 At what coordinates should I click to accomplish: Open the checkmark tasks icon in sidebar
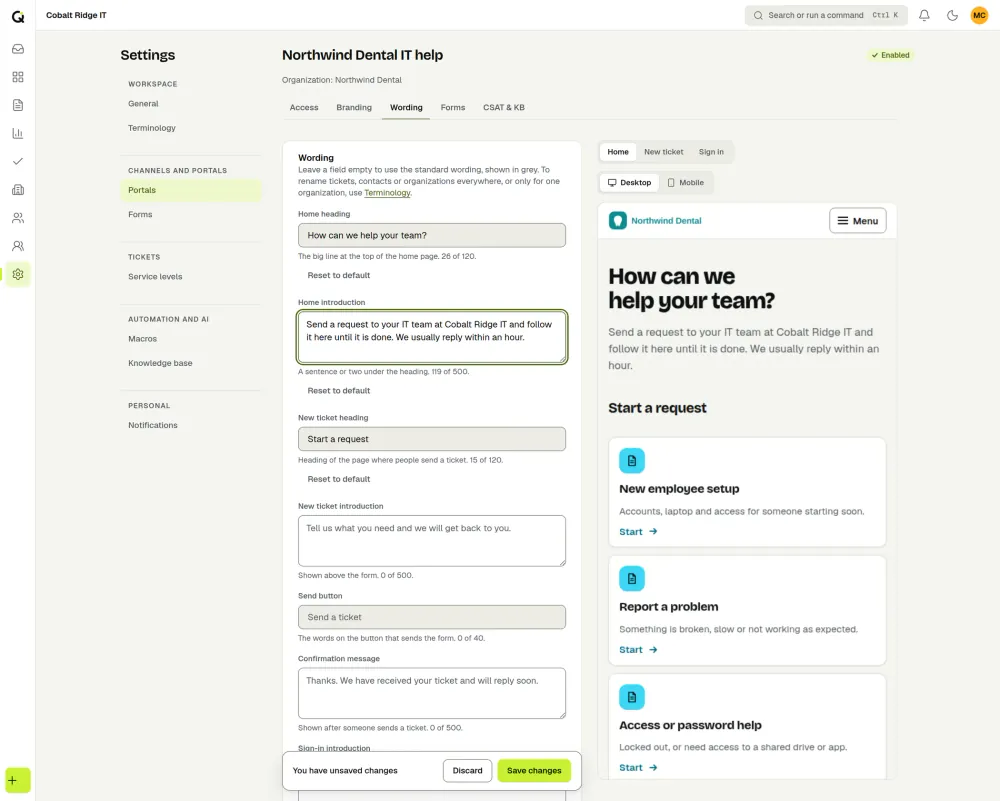point(18,161)
